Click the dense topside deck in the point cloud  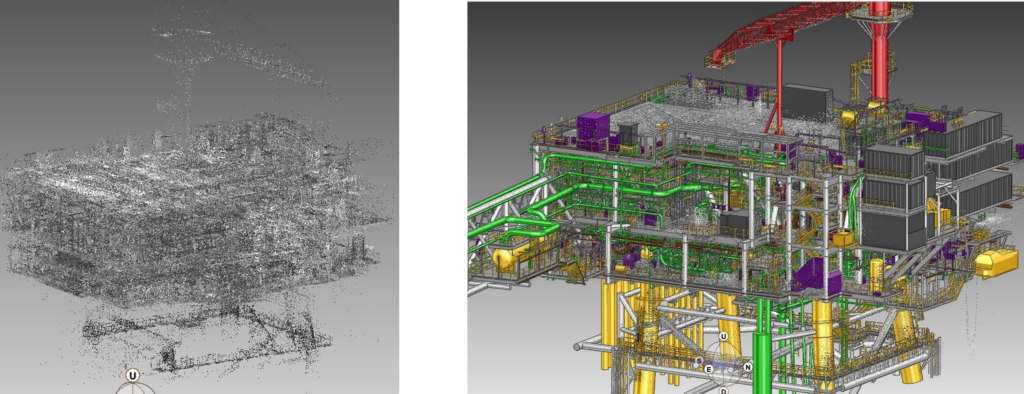pyautogui.click(x=189, y=209)
